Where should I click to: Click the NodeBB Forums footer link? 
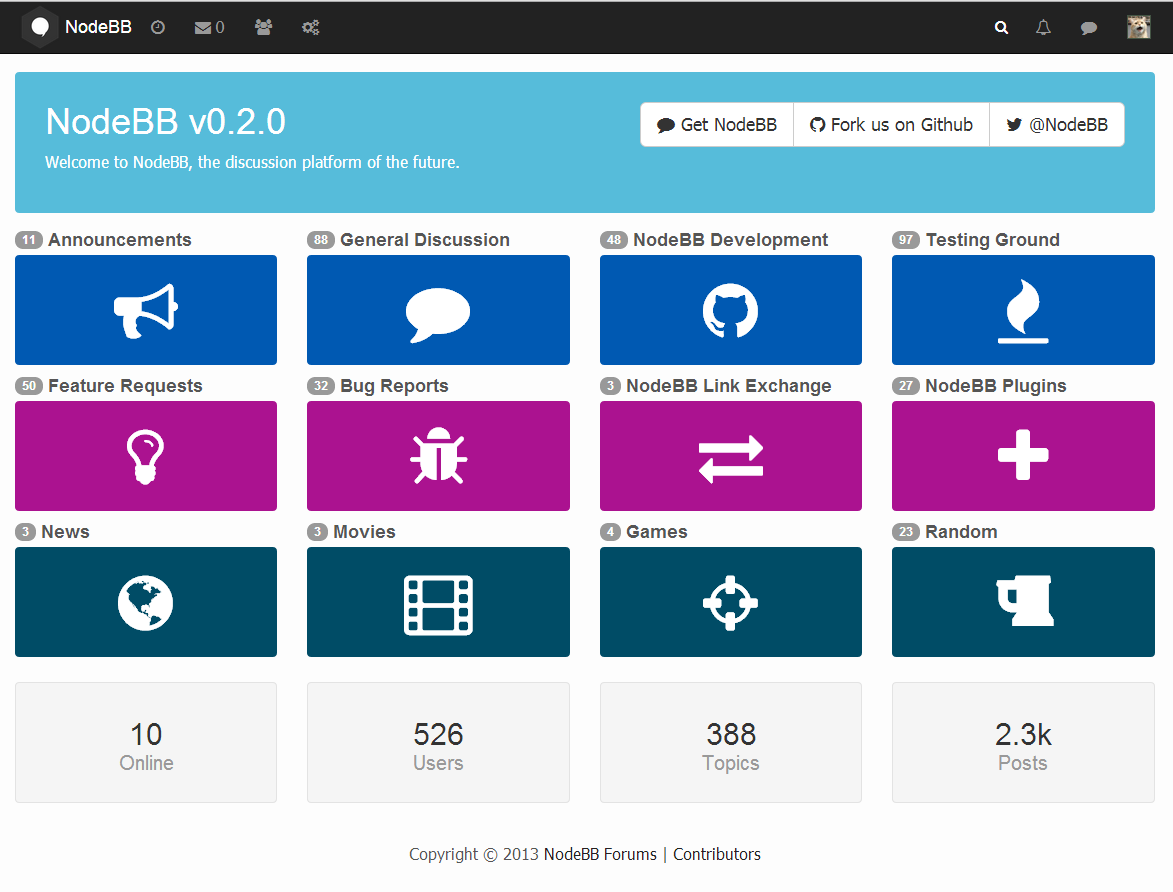click(600, 854)
